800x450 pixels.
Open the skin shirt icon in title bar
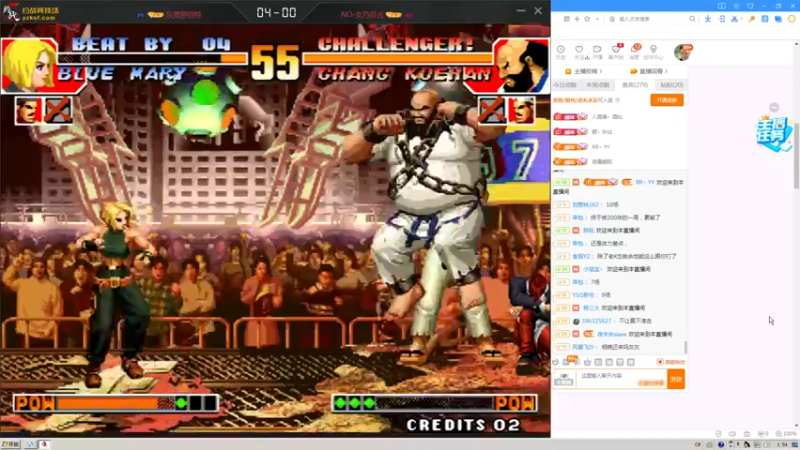pyautogui.click(x=750, y=6)
